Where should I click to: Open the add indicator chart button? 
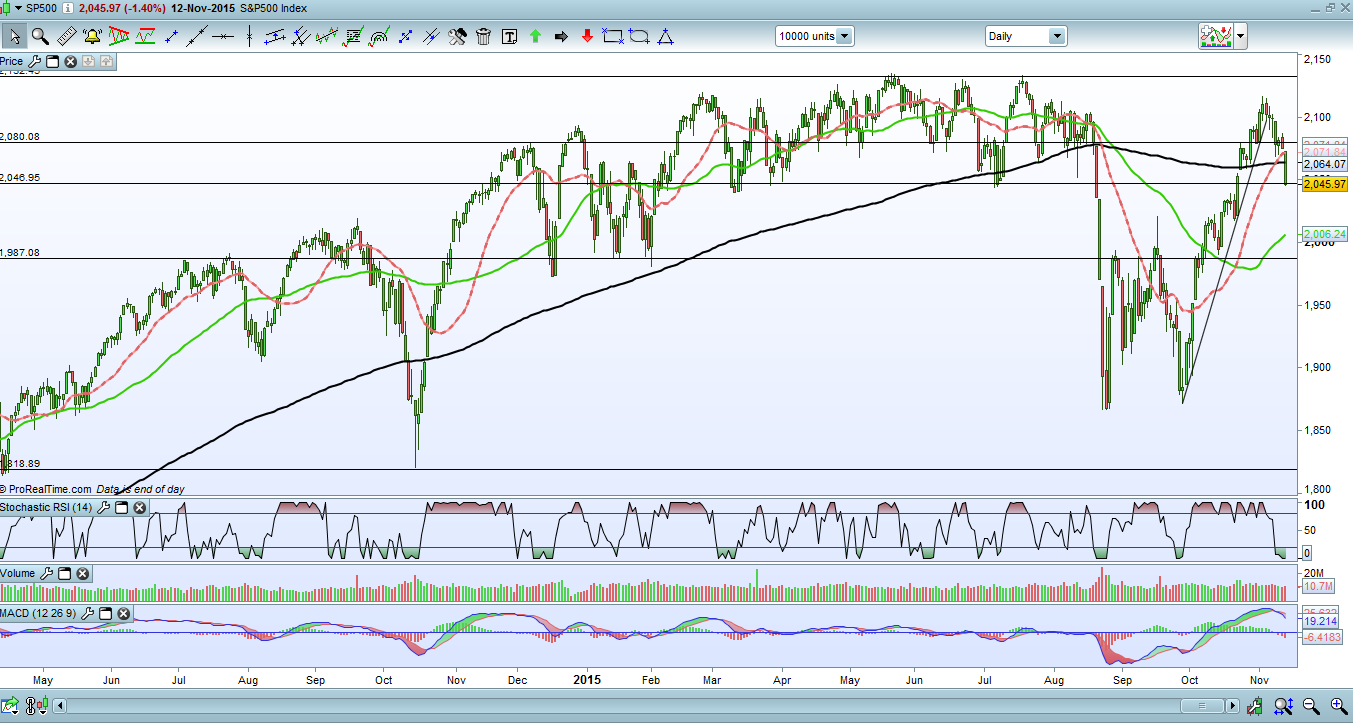coord(1215,37)
